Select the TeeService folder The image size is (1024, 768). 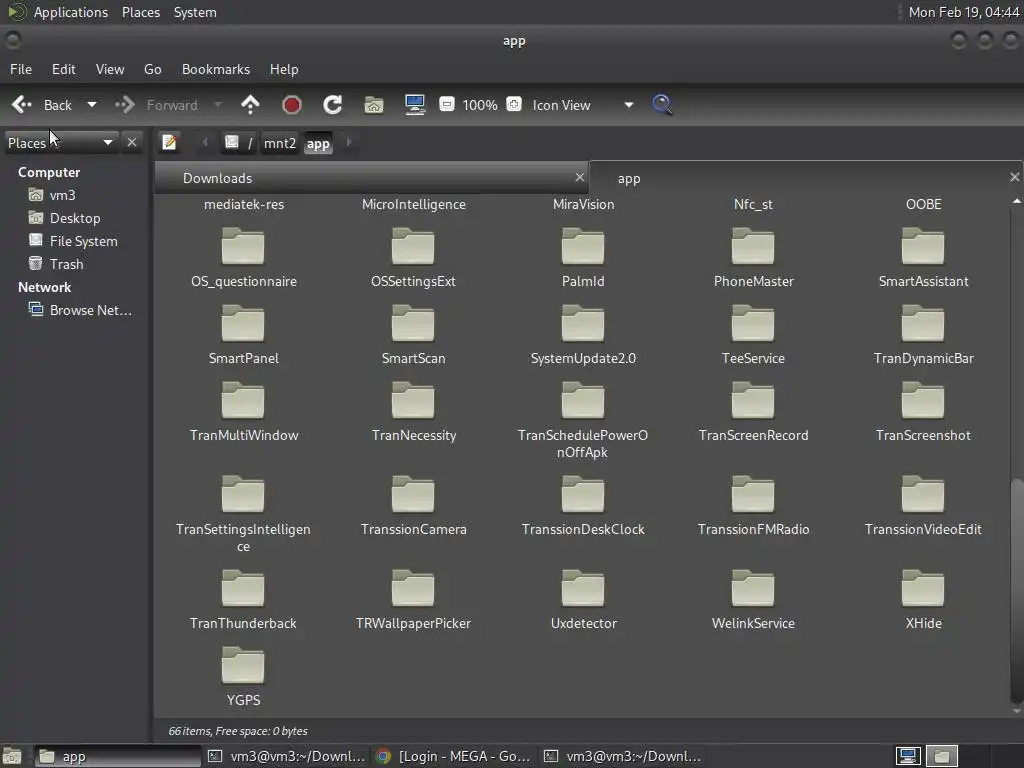pyautogui.click(x=753, y=334)
